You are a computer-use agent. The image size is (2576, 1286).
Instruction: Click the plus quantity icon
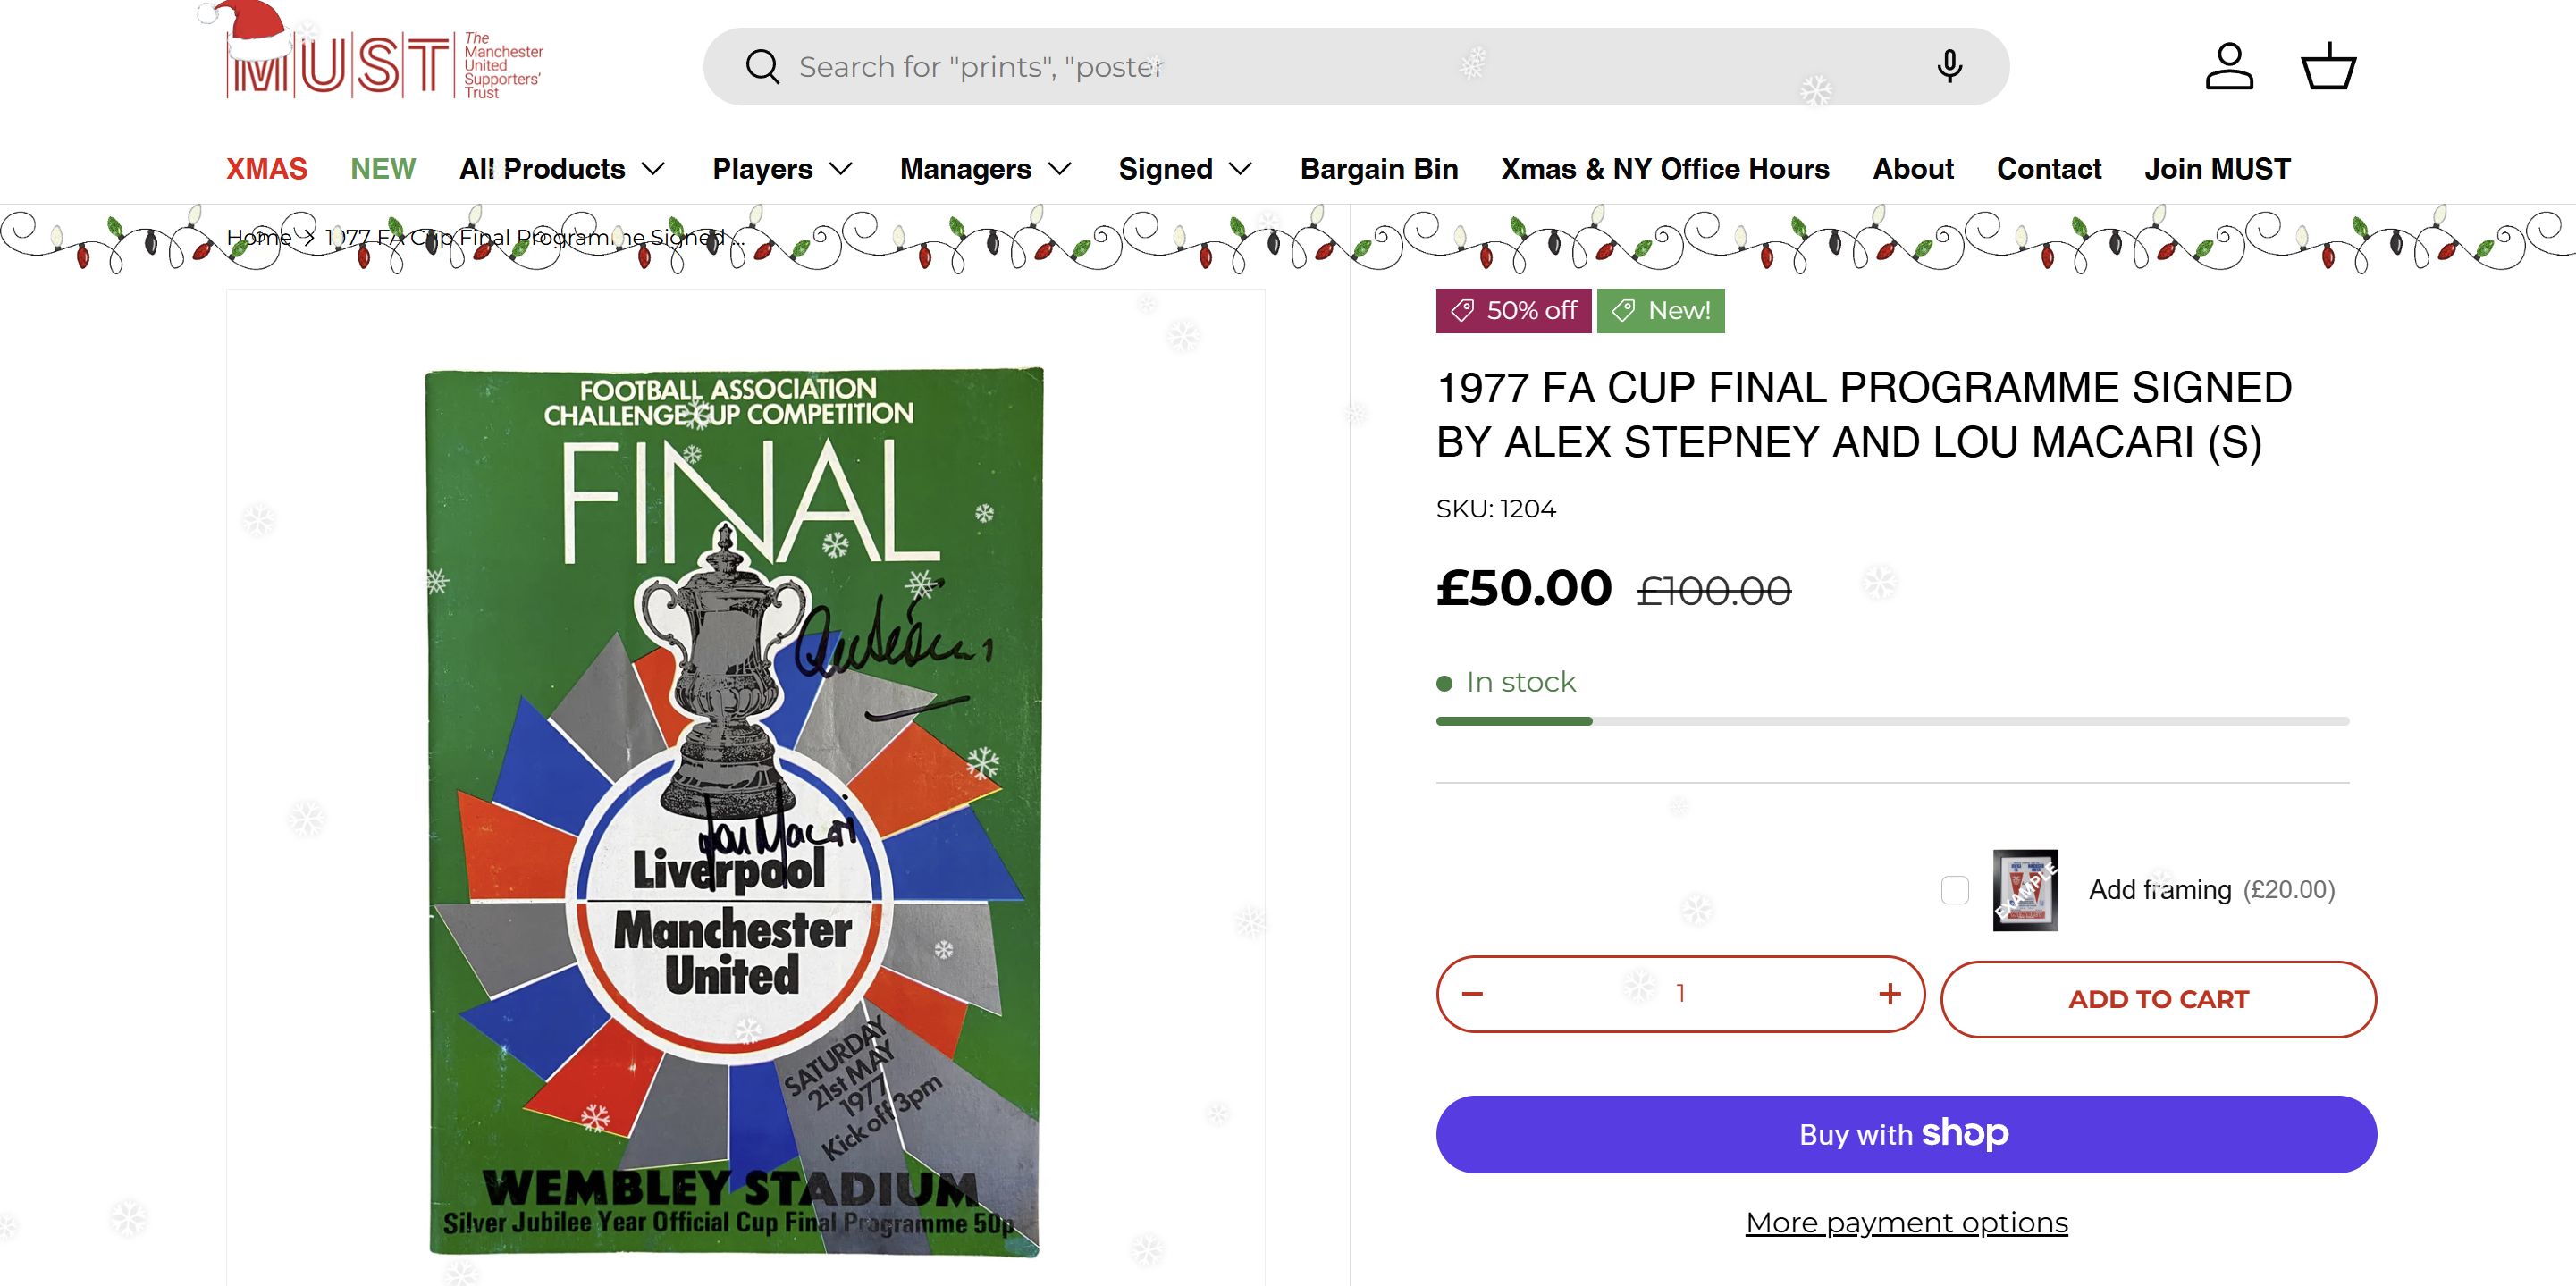tap(1889, 994)
